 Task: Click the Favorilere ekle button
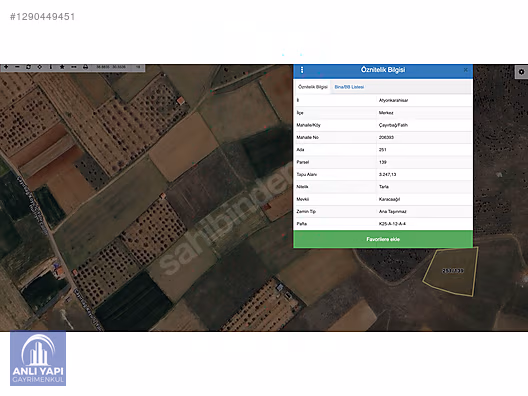tap(383, 239)
